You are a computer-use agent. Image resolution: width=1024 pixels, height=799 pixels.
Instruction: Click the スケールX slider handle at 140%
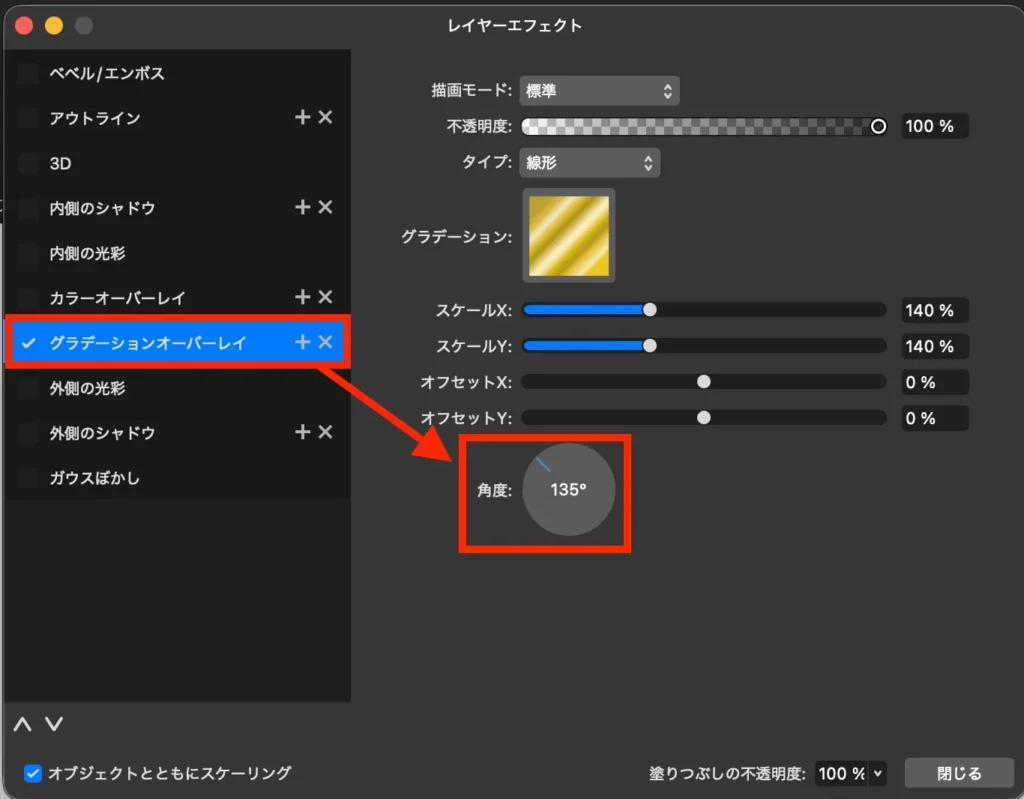[651, 310]
